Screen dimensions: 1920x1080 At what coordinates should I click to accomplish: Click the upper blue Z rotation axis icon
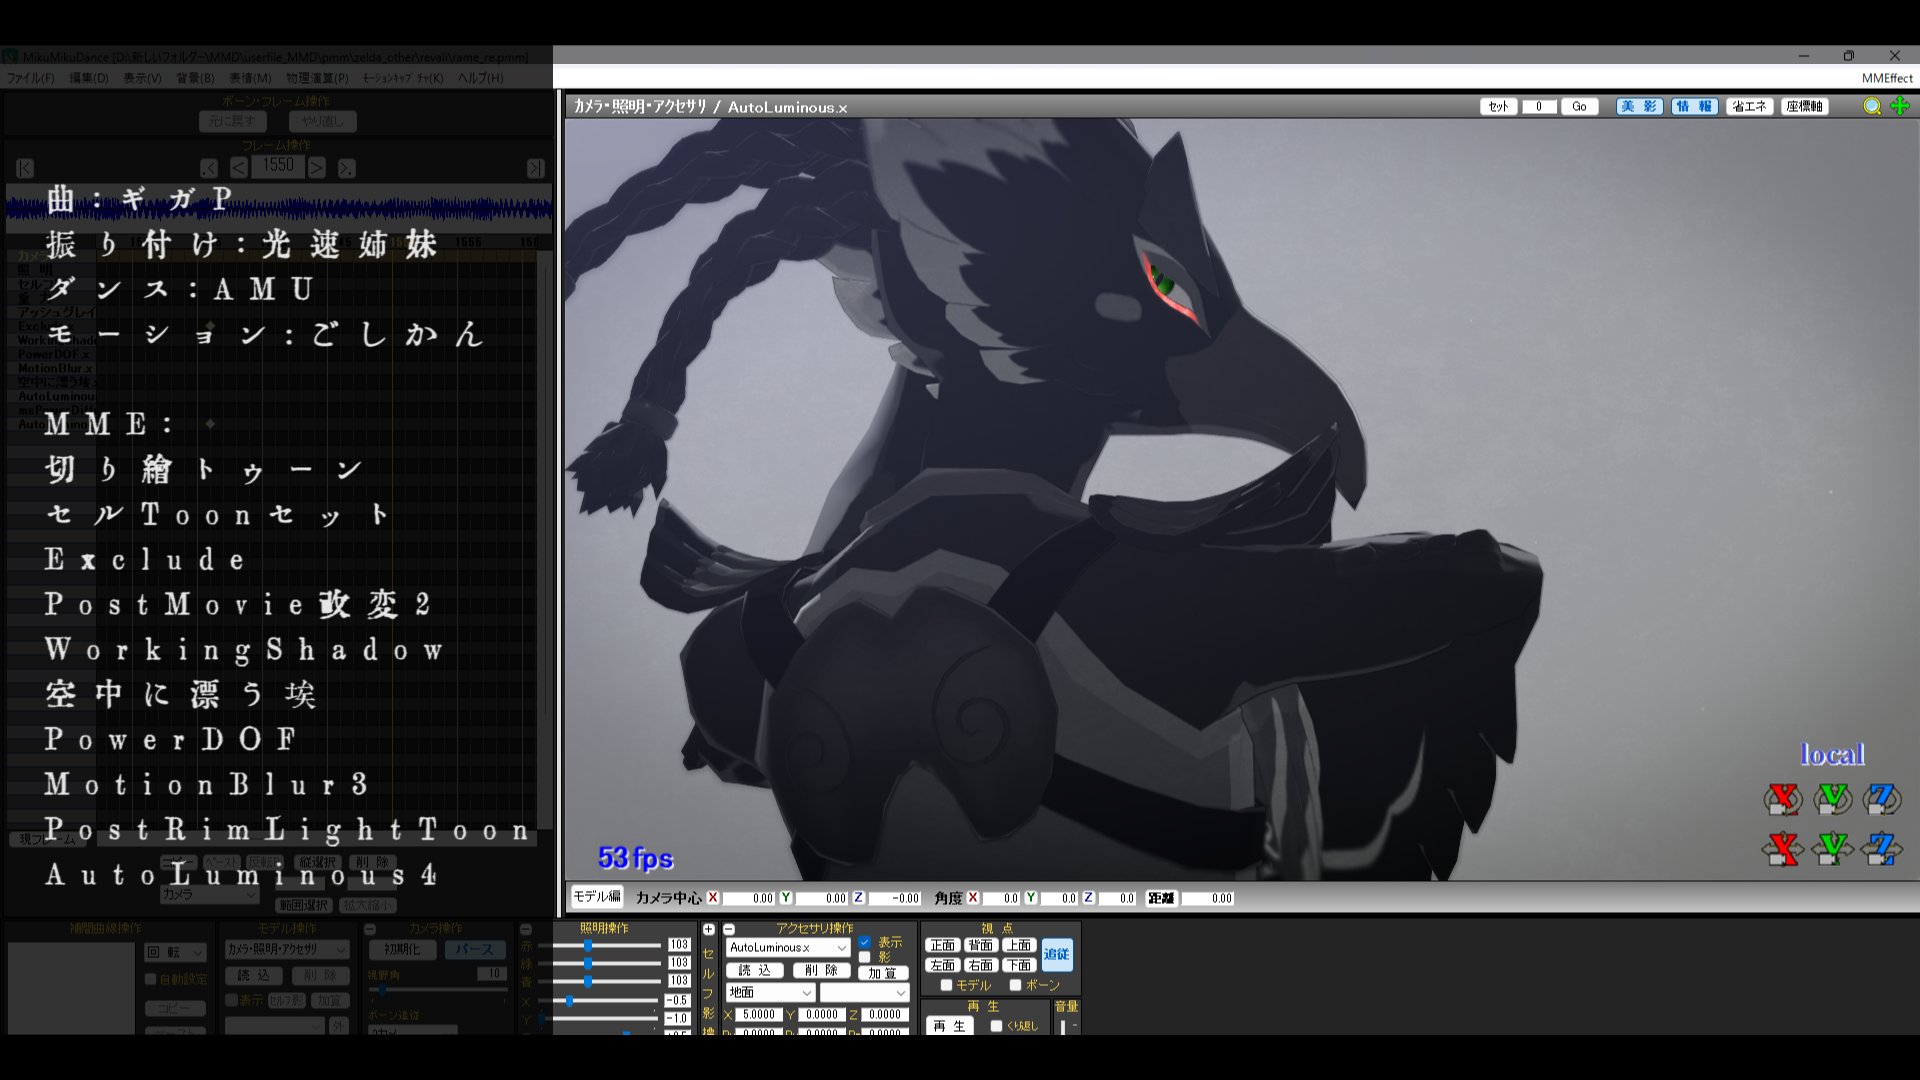[x=1881, y=798]
